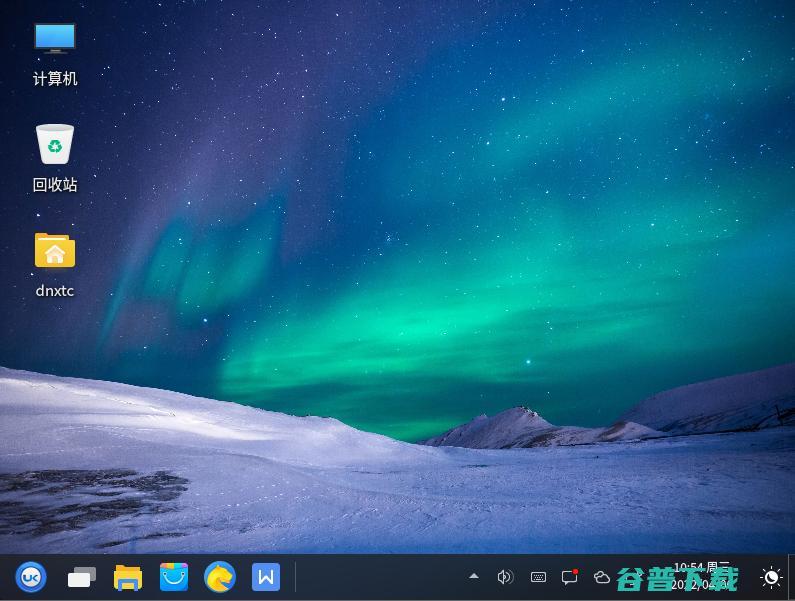Toggle night mode sun icon

[771, 578]
